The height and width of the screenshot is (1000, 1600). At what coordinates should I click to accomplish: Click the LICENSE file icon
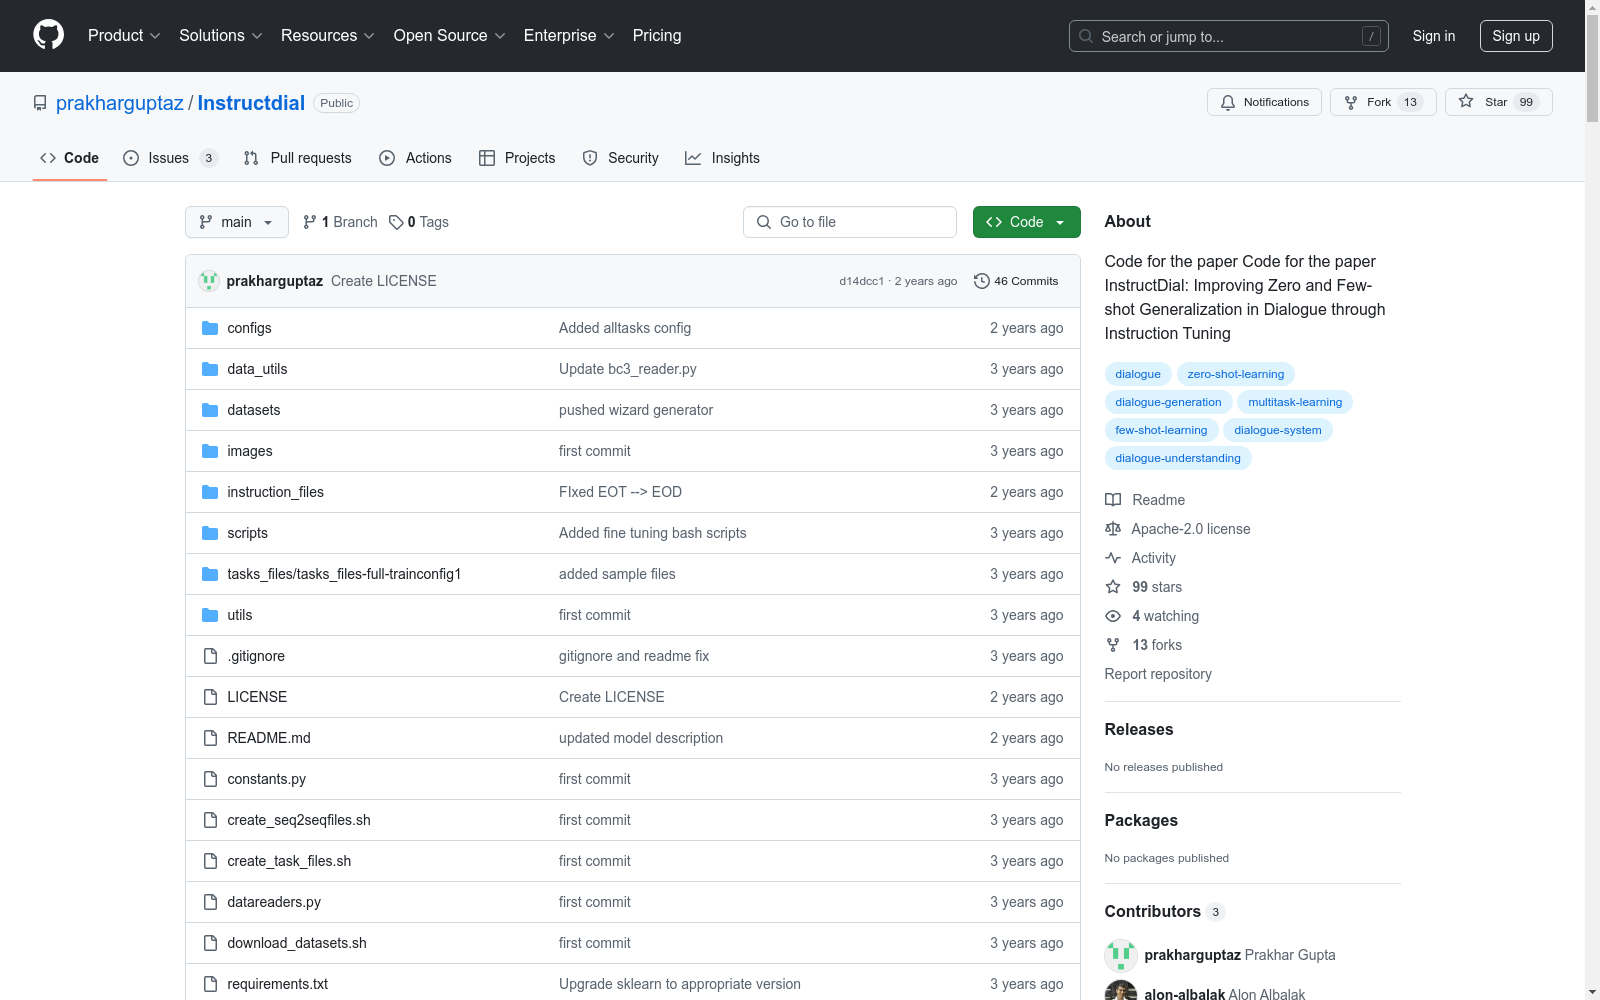pyautogui.click(x=210, y=697)
